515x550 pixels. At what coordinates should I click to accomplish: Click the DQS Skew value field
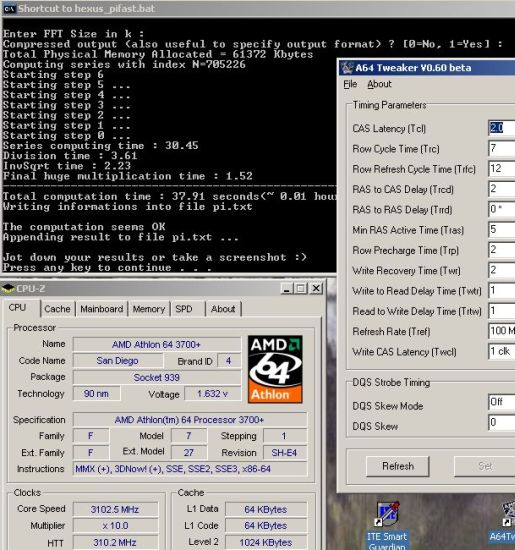point(502,422)
